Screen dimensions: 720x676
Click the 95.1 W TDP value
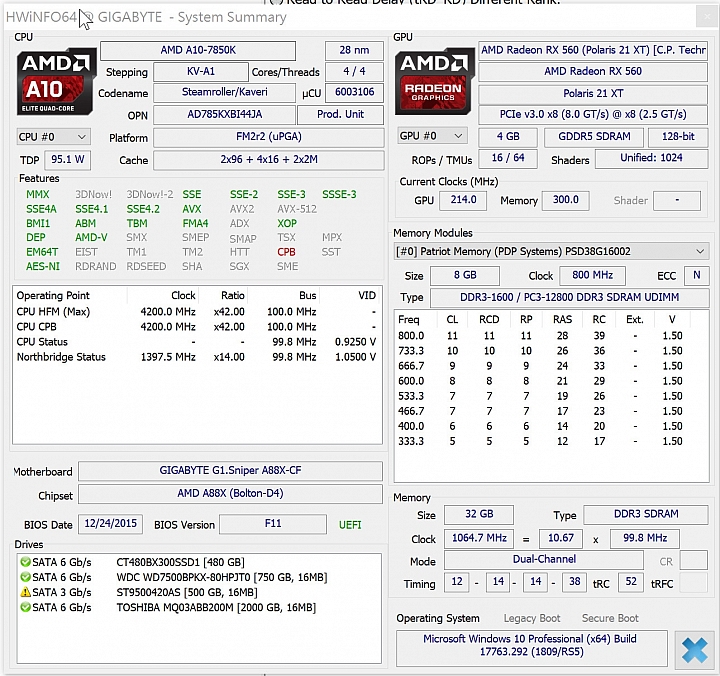68,160
